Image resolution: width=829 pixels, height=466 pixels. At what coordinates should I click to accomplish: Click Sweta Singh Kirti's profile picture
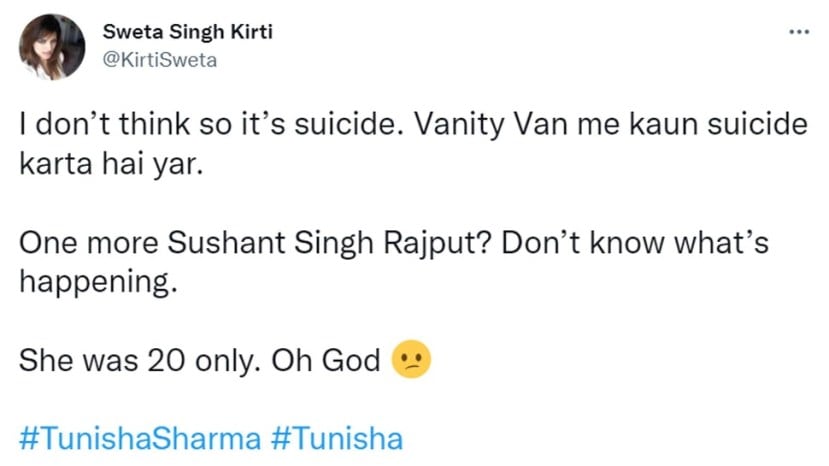(52, 46)
